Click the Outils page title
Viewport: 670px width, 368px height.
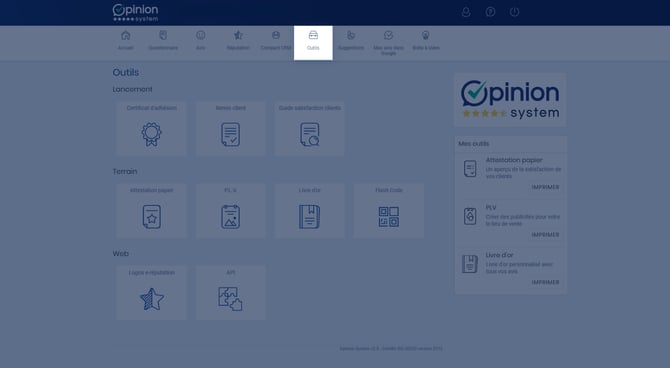coord(126,72)
